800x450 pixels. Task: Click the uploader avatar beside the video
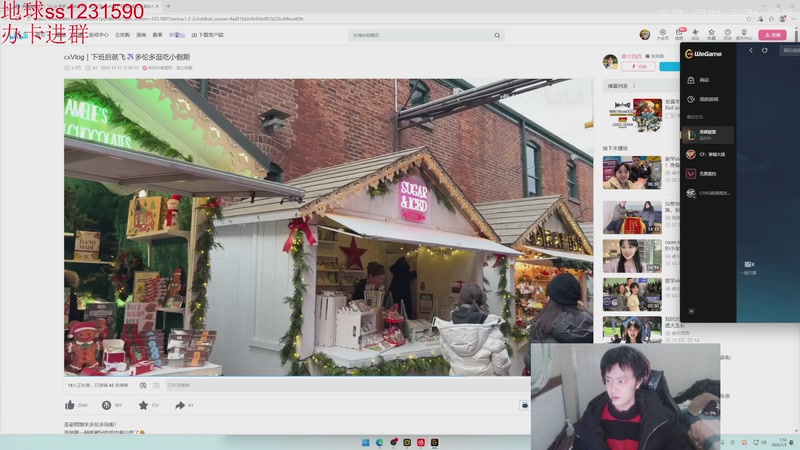coord(610,61)
